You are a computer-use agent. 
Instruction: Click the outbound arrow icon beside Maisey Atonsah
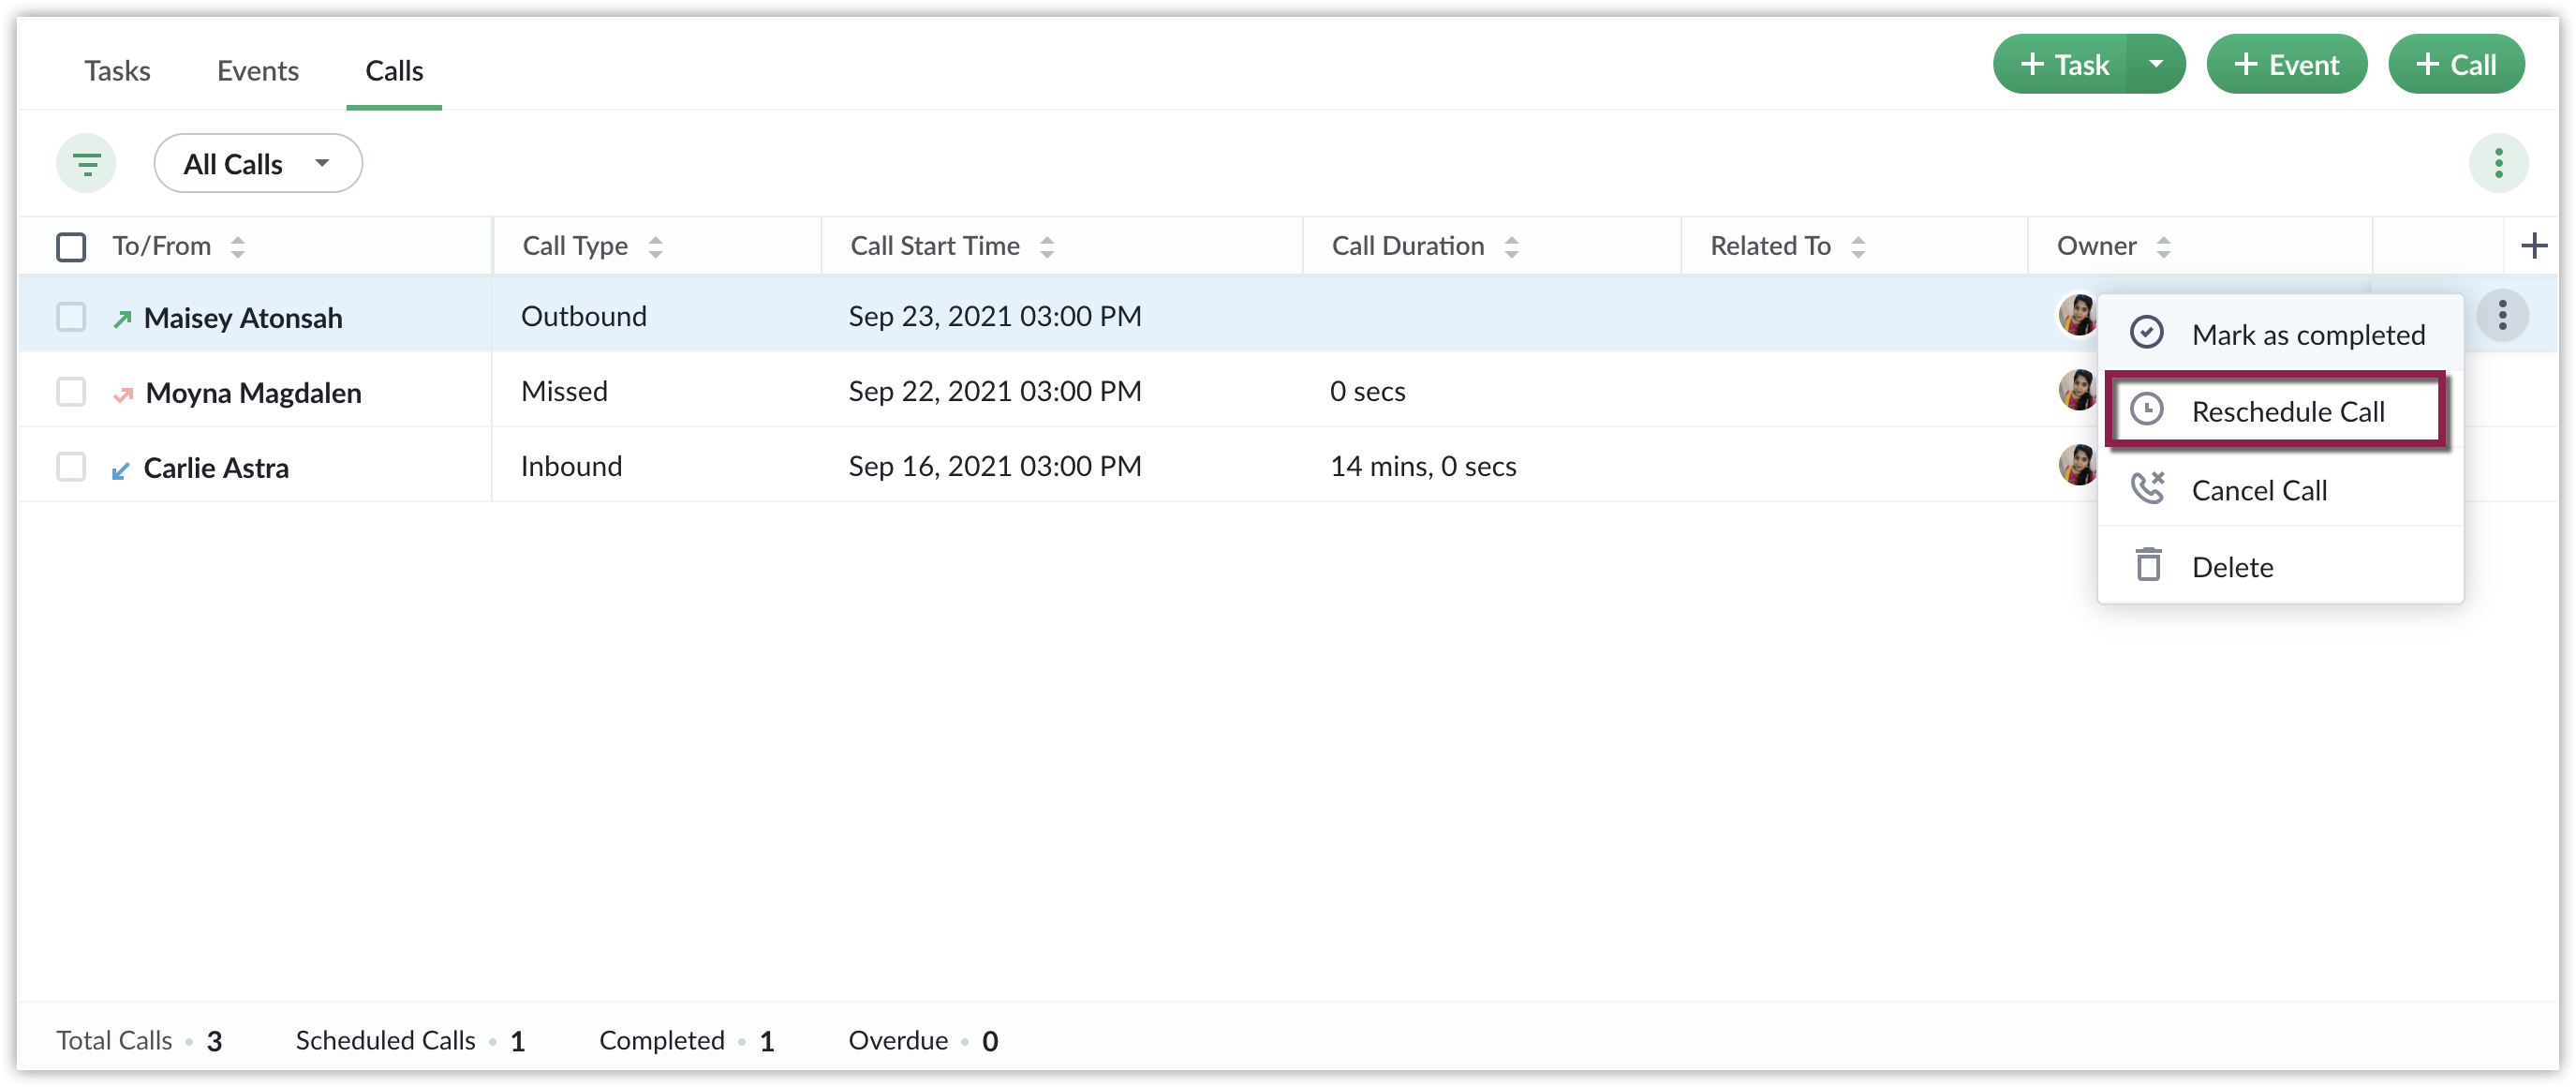122,319
